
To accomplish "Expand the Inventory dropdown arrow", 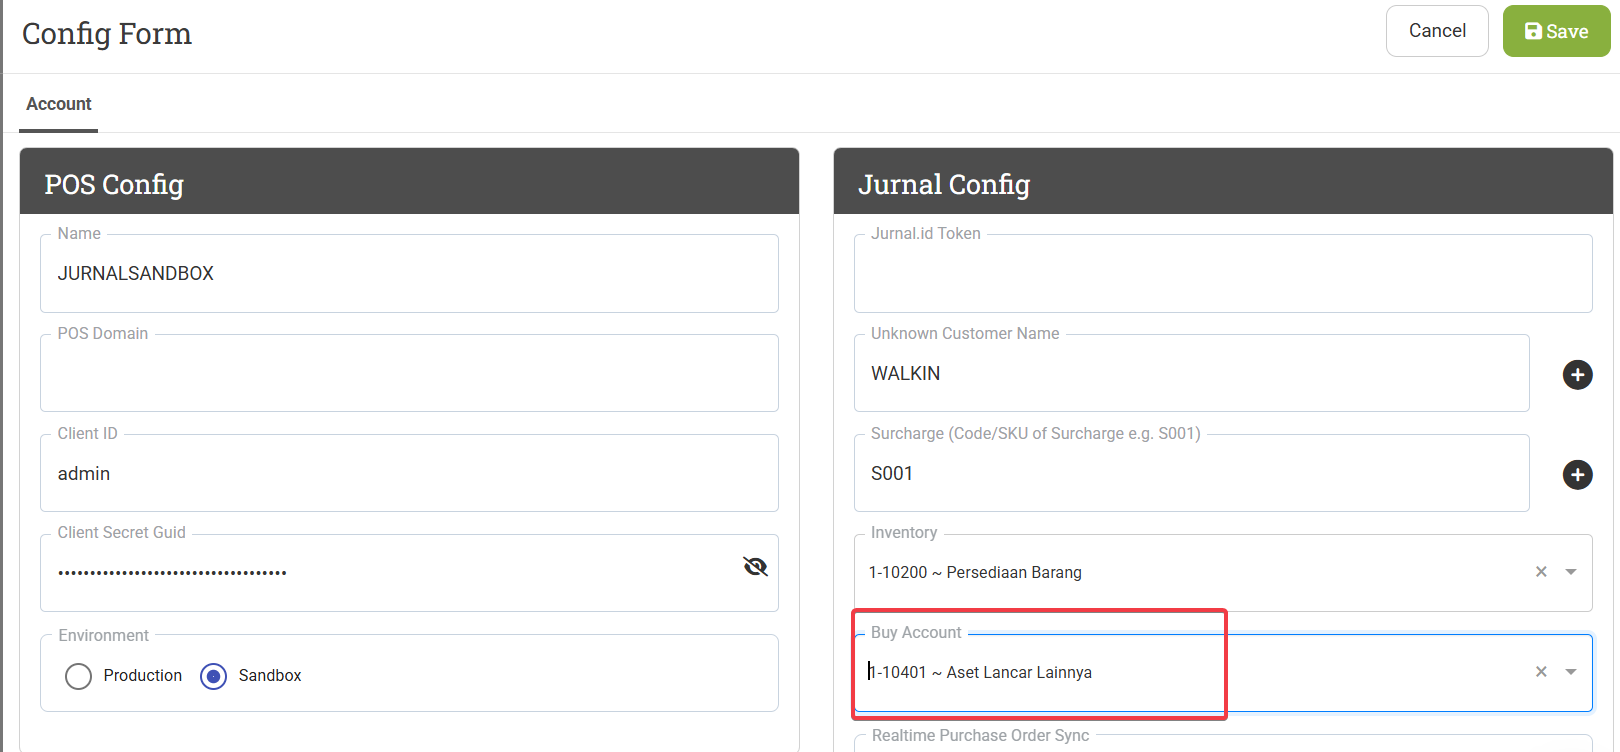I will (1571, 572).
